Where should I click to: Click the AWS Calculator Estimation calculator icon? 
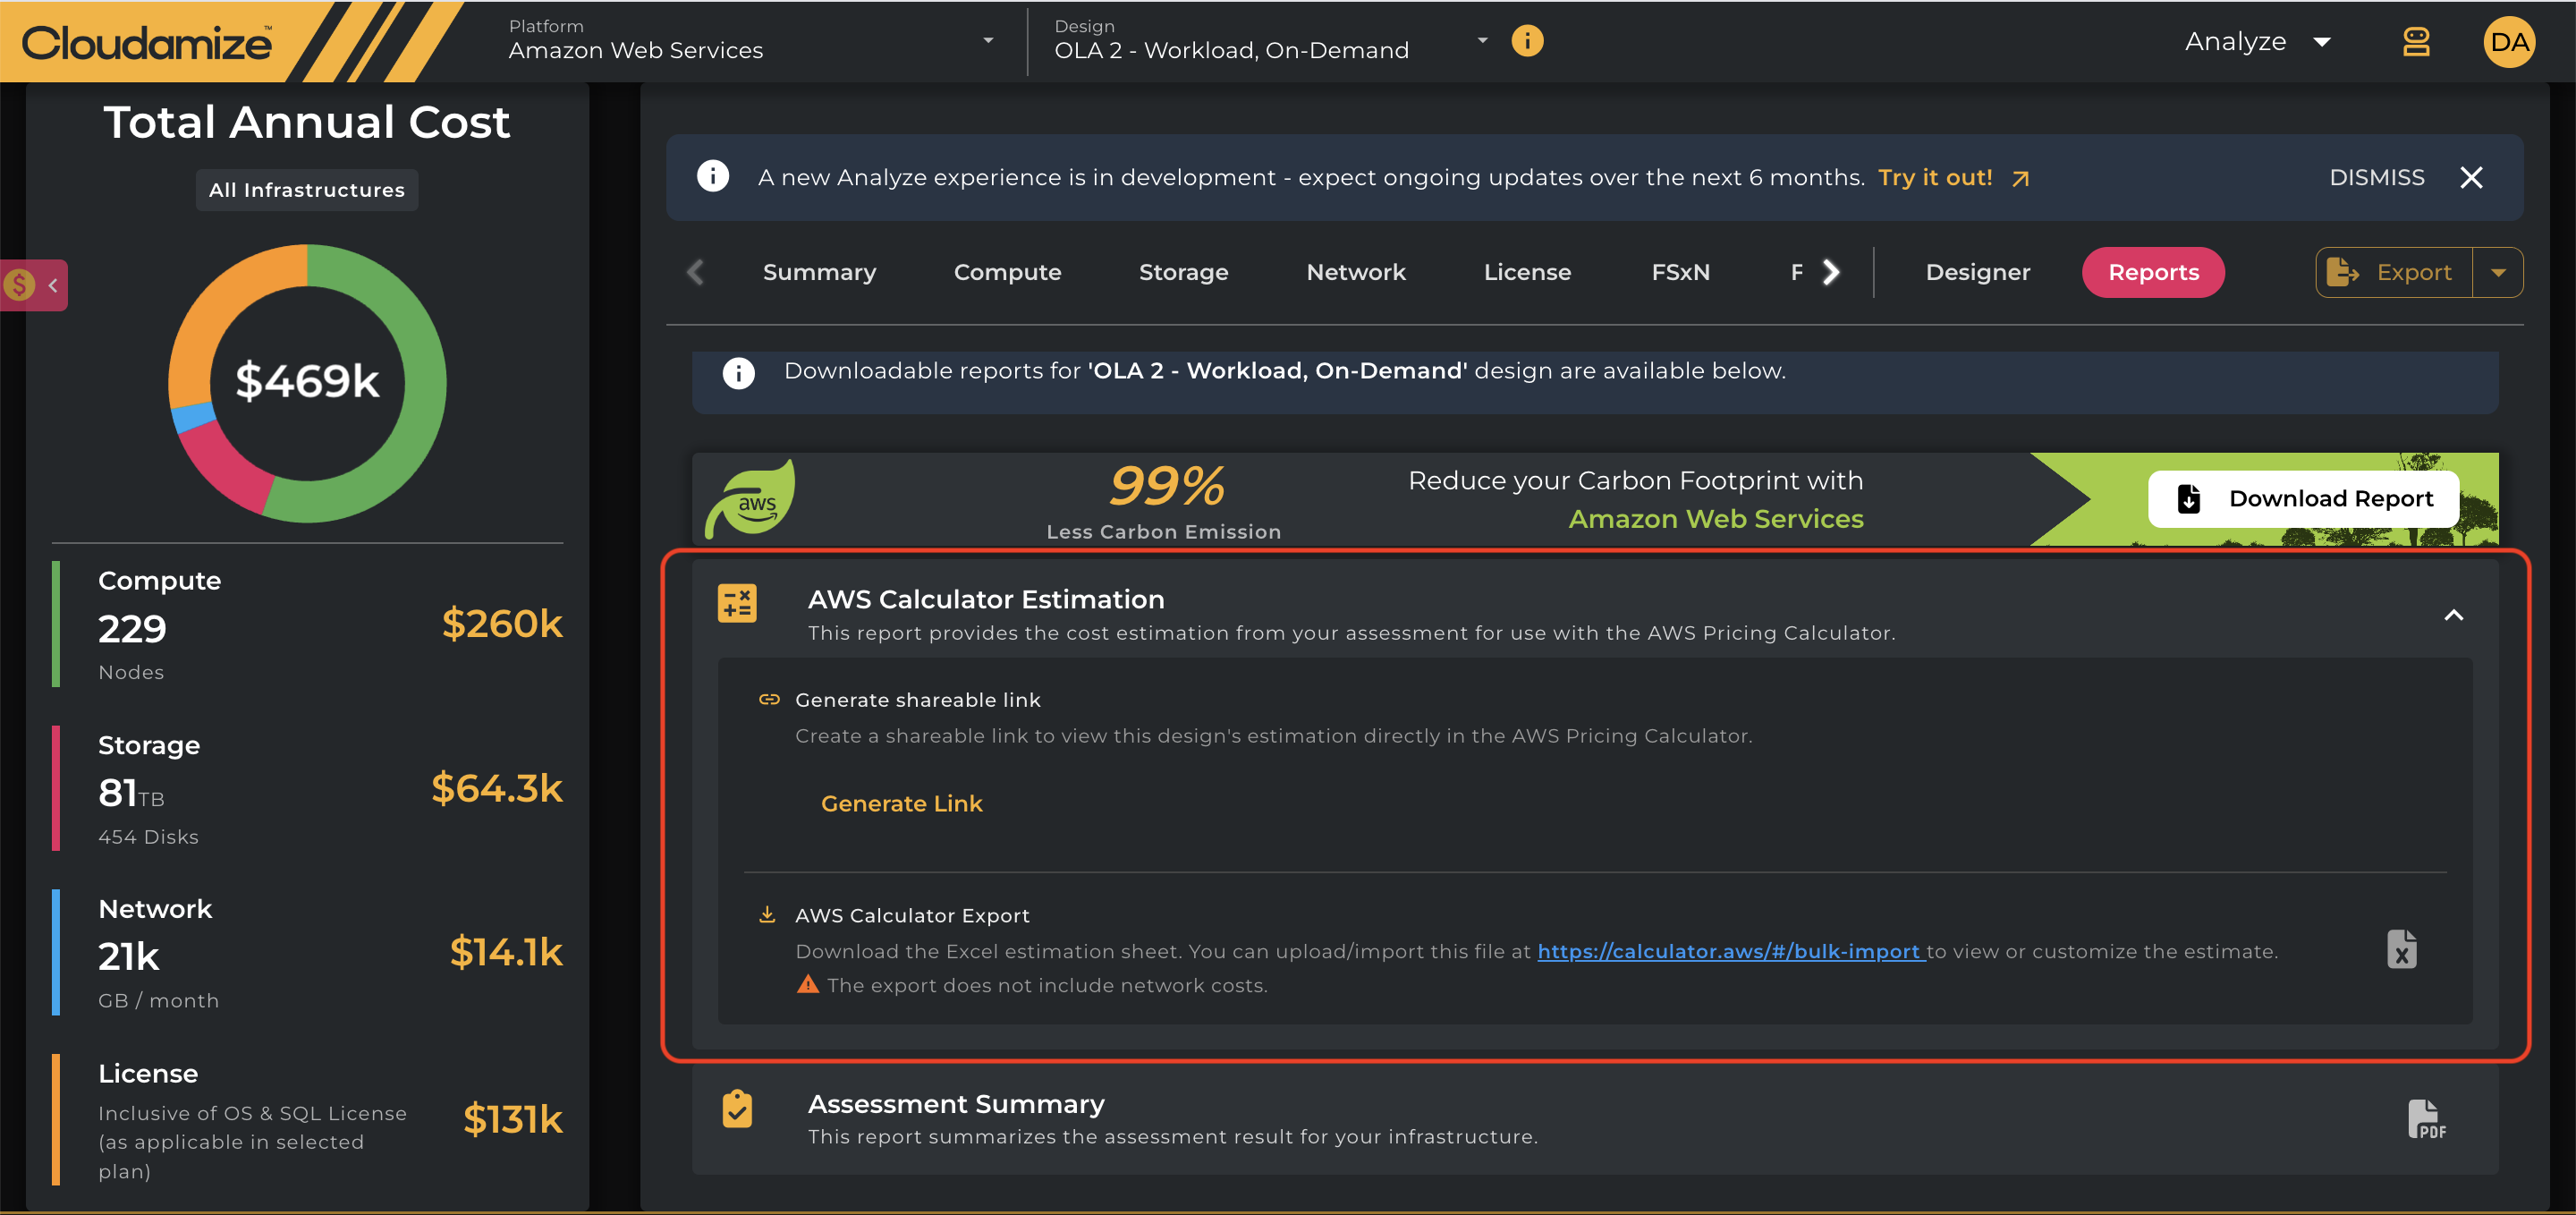[737, 603]
